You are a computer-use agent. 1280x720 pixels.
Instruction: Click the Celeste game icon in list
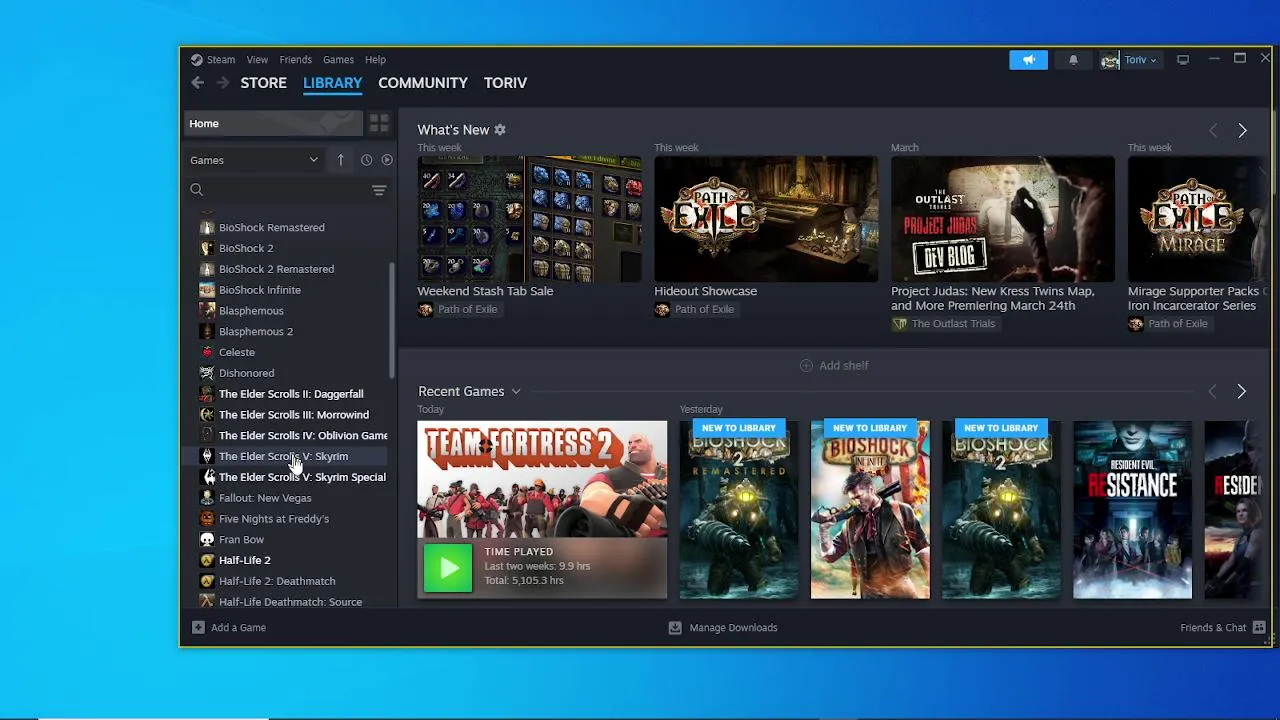(207, 352)
